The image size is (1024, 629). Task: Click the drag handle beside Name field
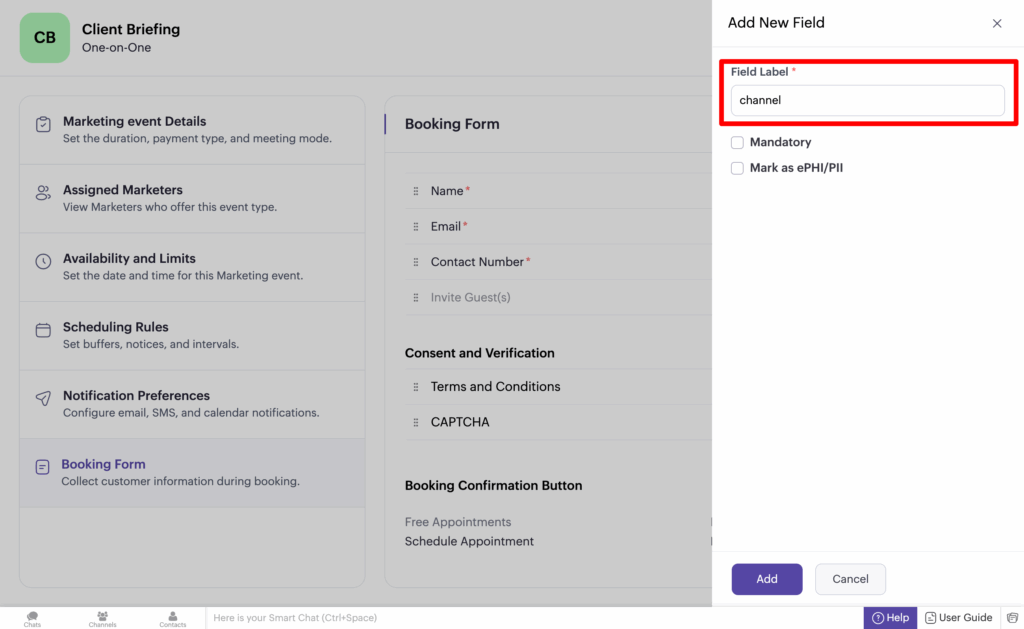tap(416, 191)
